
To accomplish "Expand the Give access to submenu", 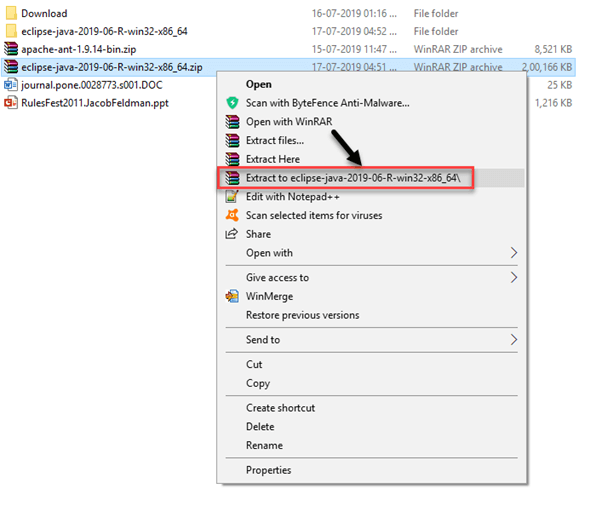I will 514,278.
